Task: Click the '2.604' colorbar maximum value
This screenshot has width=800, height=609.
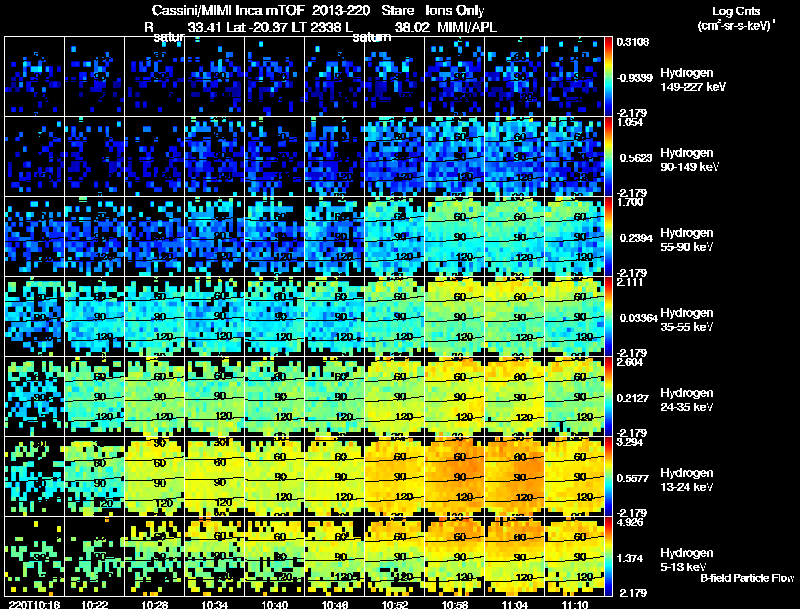Action: pos(630,362)
